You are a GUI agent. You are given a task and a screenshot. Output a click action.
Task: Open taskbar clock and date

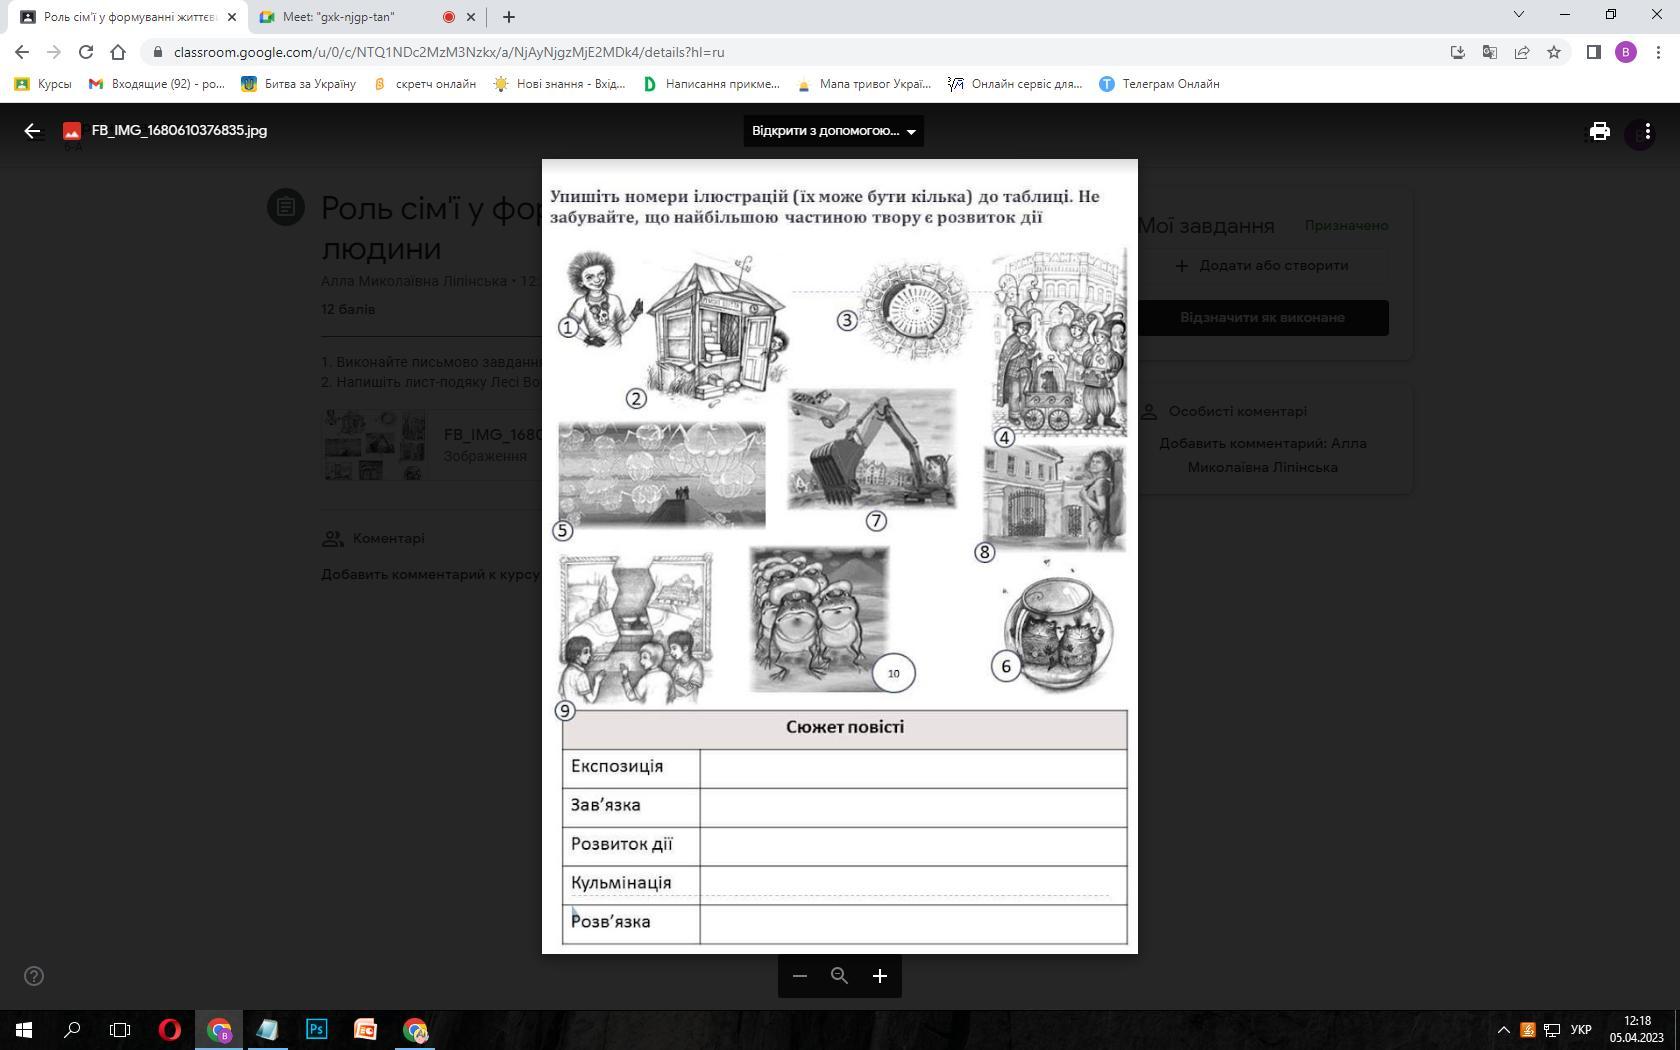[x=1637, y=1030]
